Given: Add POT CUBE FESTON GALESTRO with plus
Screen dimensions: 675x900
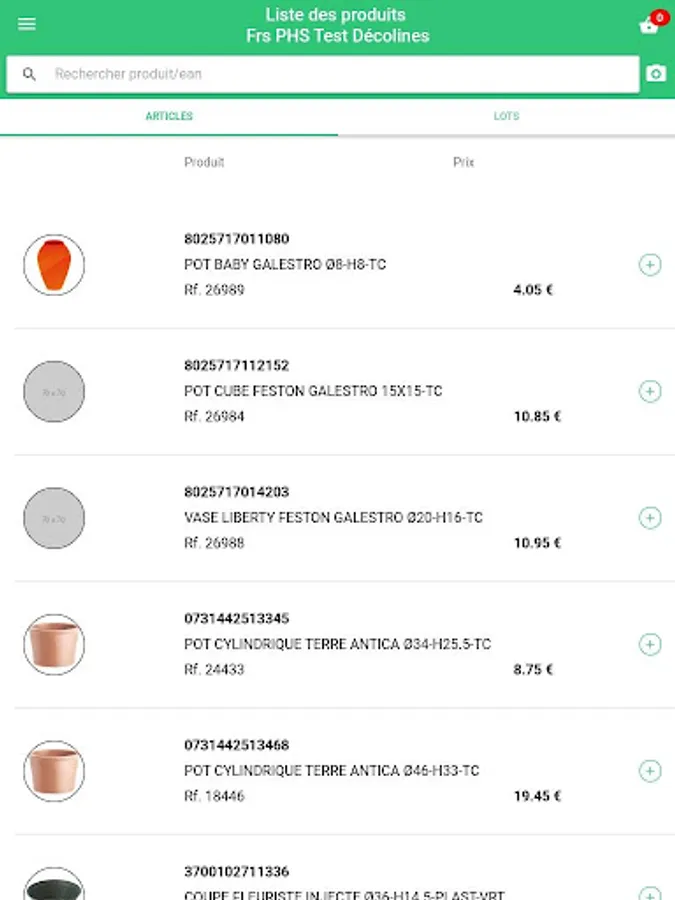Looking at the screenshot, I should pos(650,391).
